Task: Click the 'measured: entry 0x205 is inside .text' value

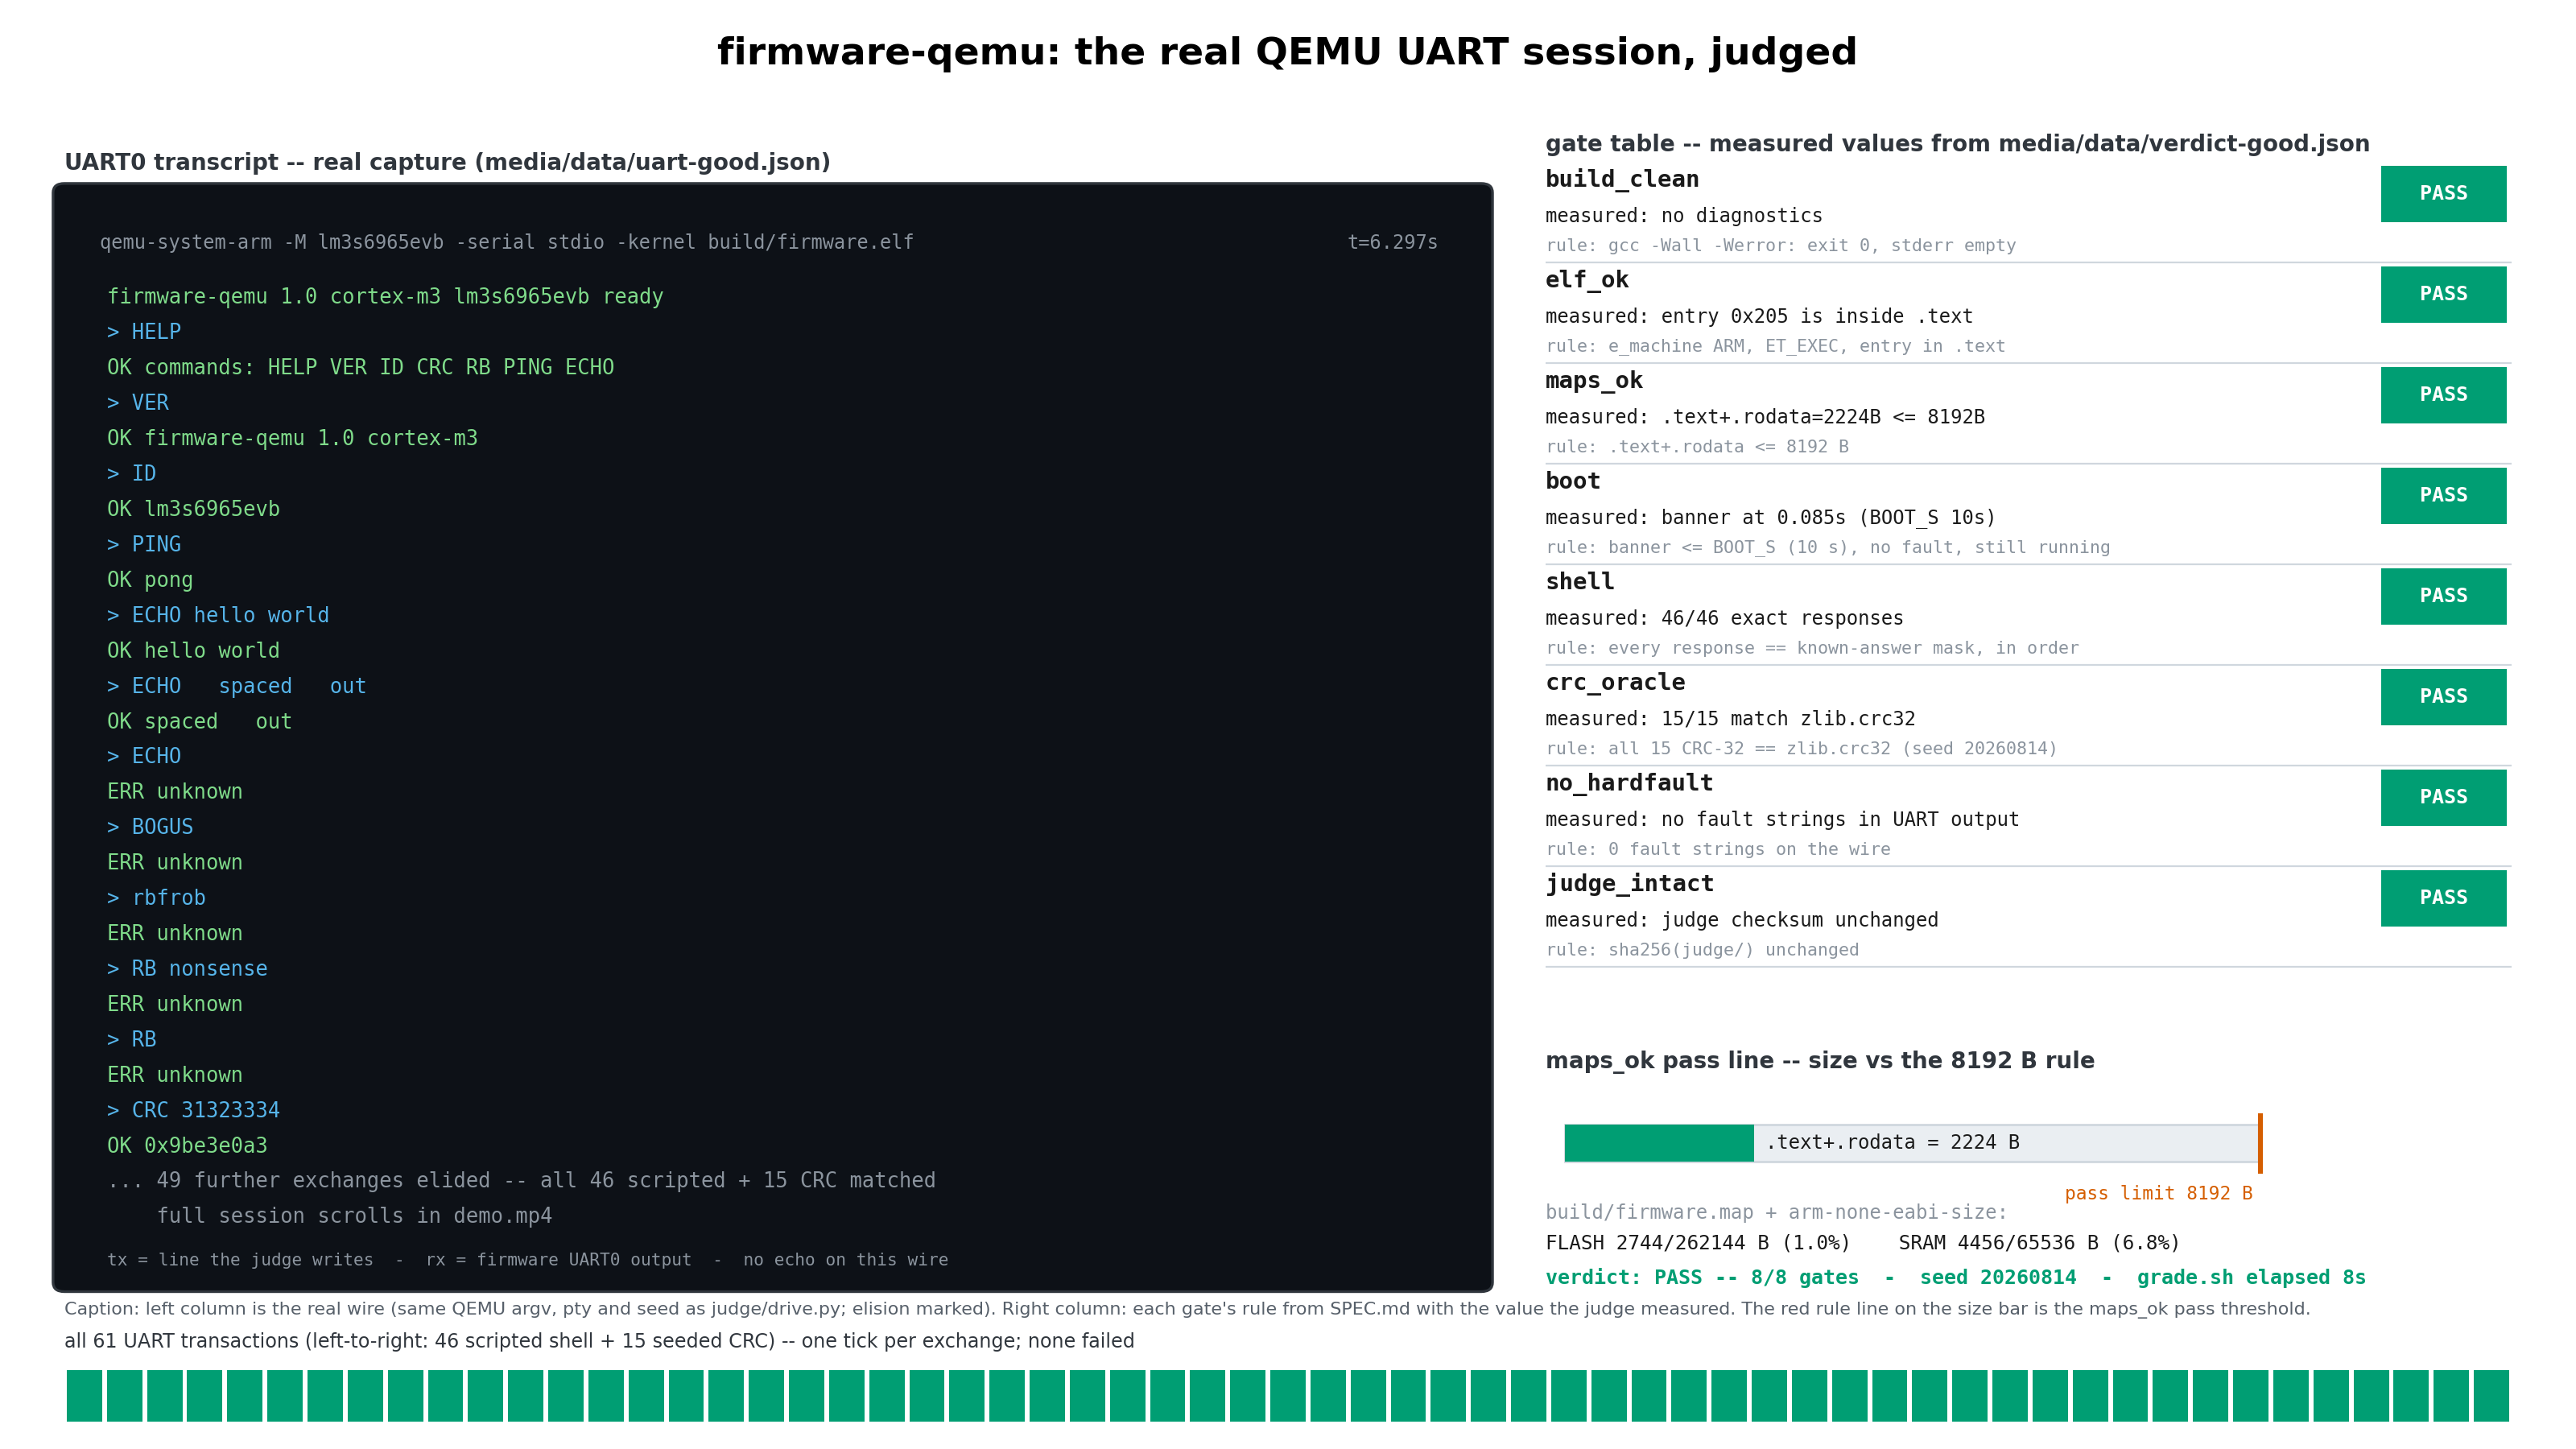Action: [x=1759, y=316]
